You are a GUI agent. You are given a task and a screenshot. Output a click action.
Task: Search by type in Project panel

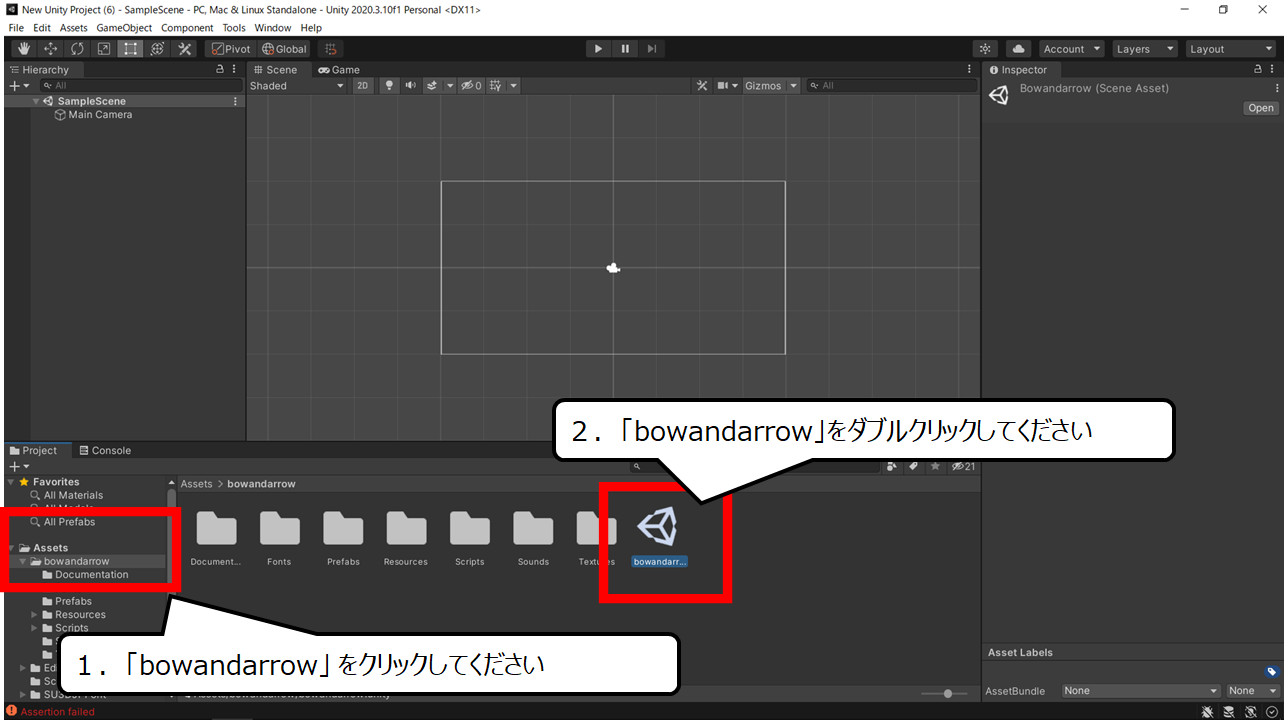pyautogui.click(x=892, y=467)
